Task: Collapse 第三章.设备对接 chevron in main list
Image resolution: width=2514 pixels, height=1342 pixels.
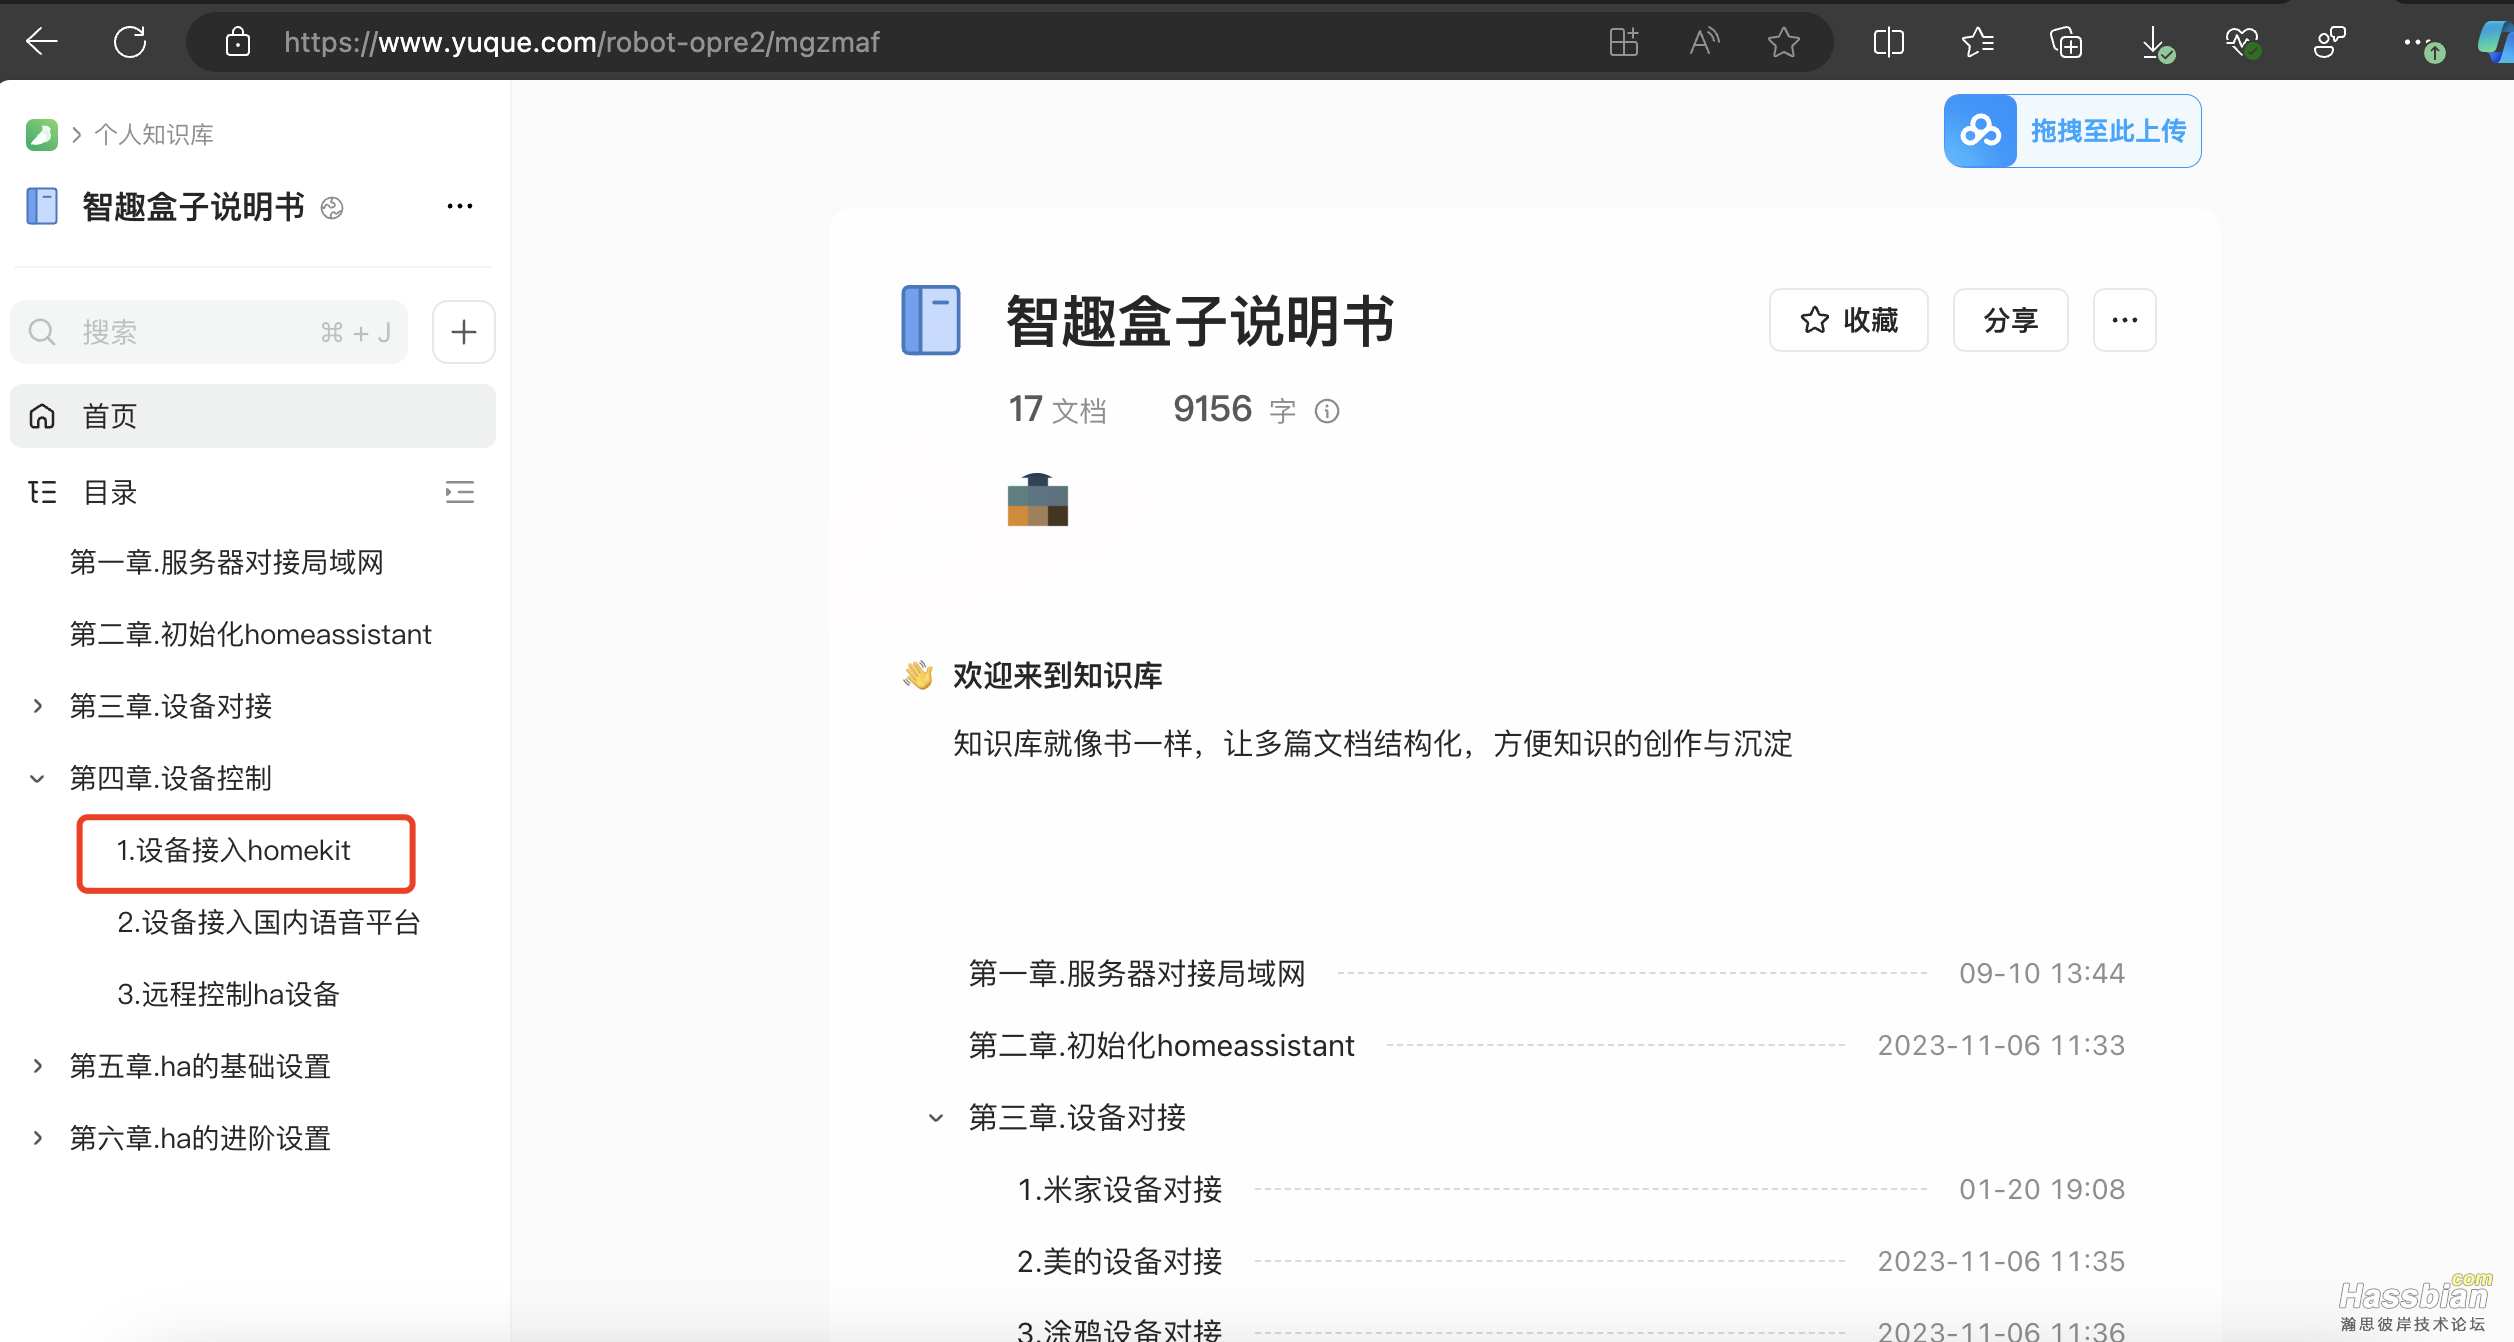Action: [x=936, y=1117]
